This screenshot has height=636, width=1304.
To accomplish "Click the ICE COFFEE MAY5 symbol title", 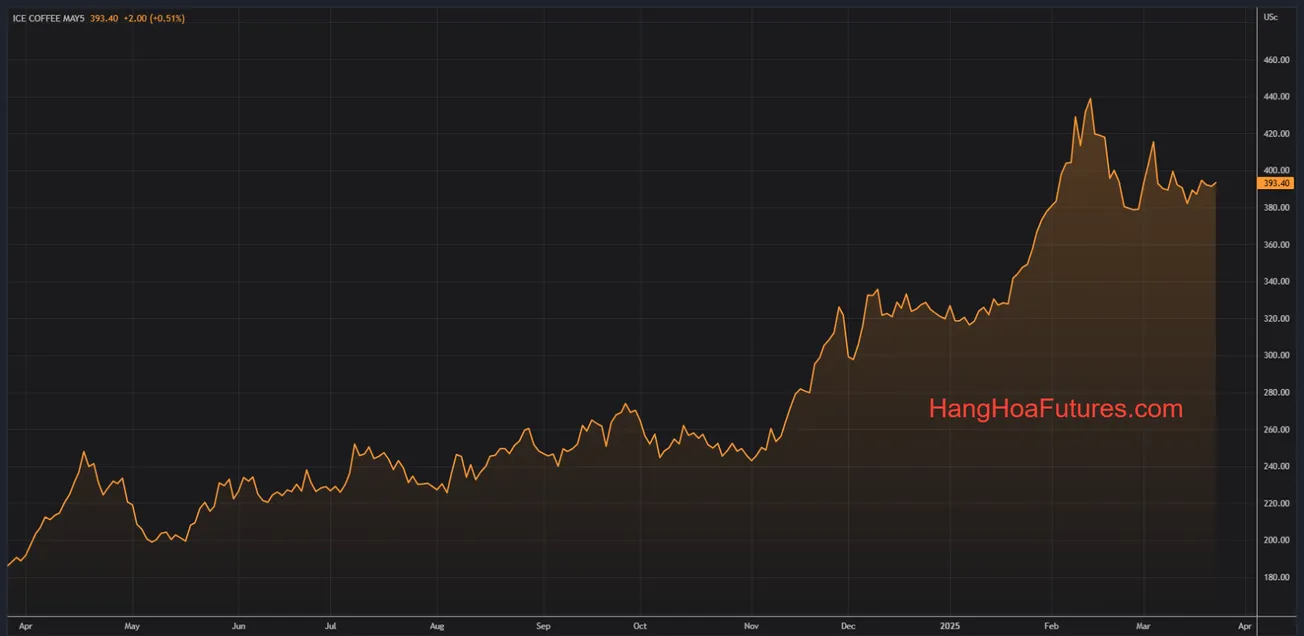I will (49, 18).
